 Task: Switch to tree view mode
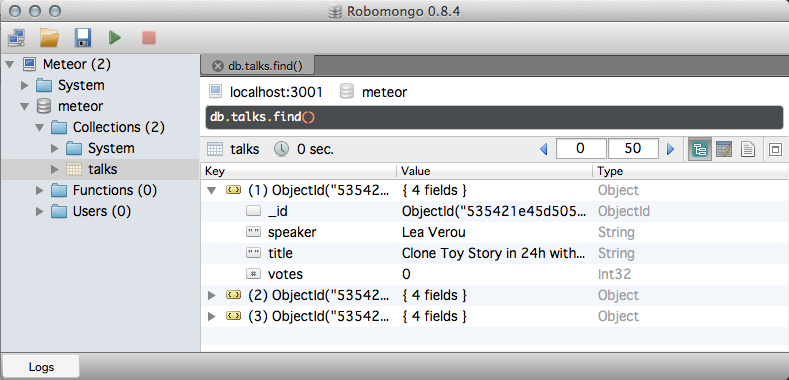[700, 149]
